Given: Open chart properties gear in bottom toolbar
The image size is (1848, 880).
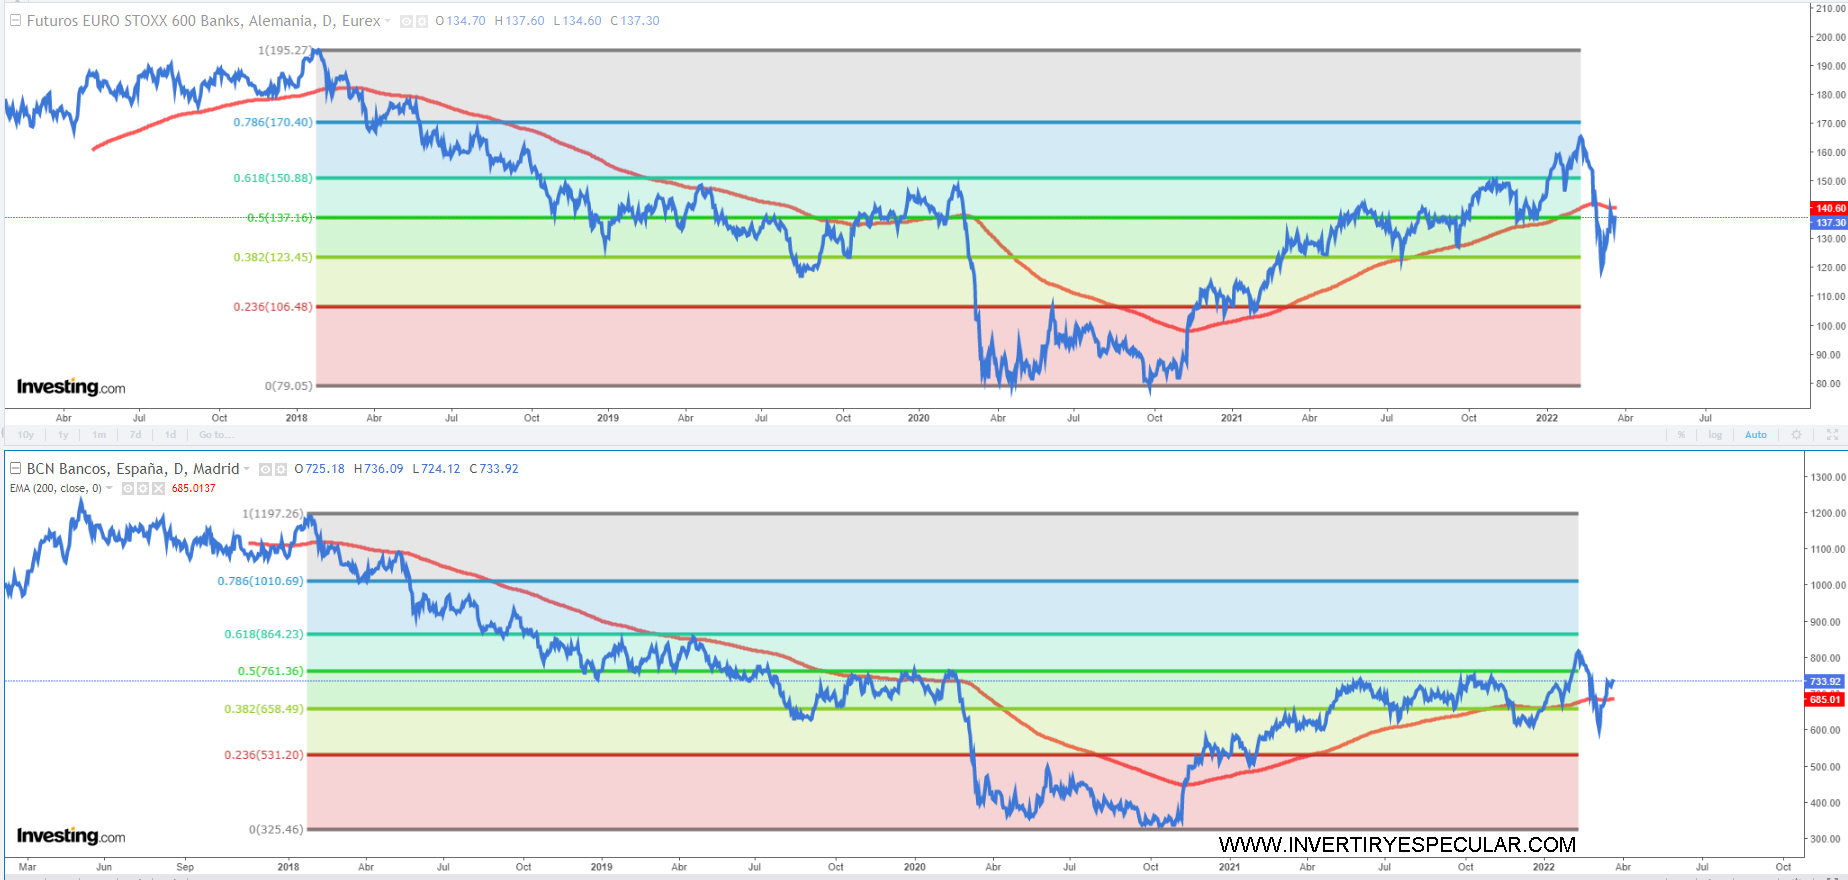Looking at the screenshot, I should point(1796,435).
